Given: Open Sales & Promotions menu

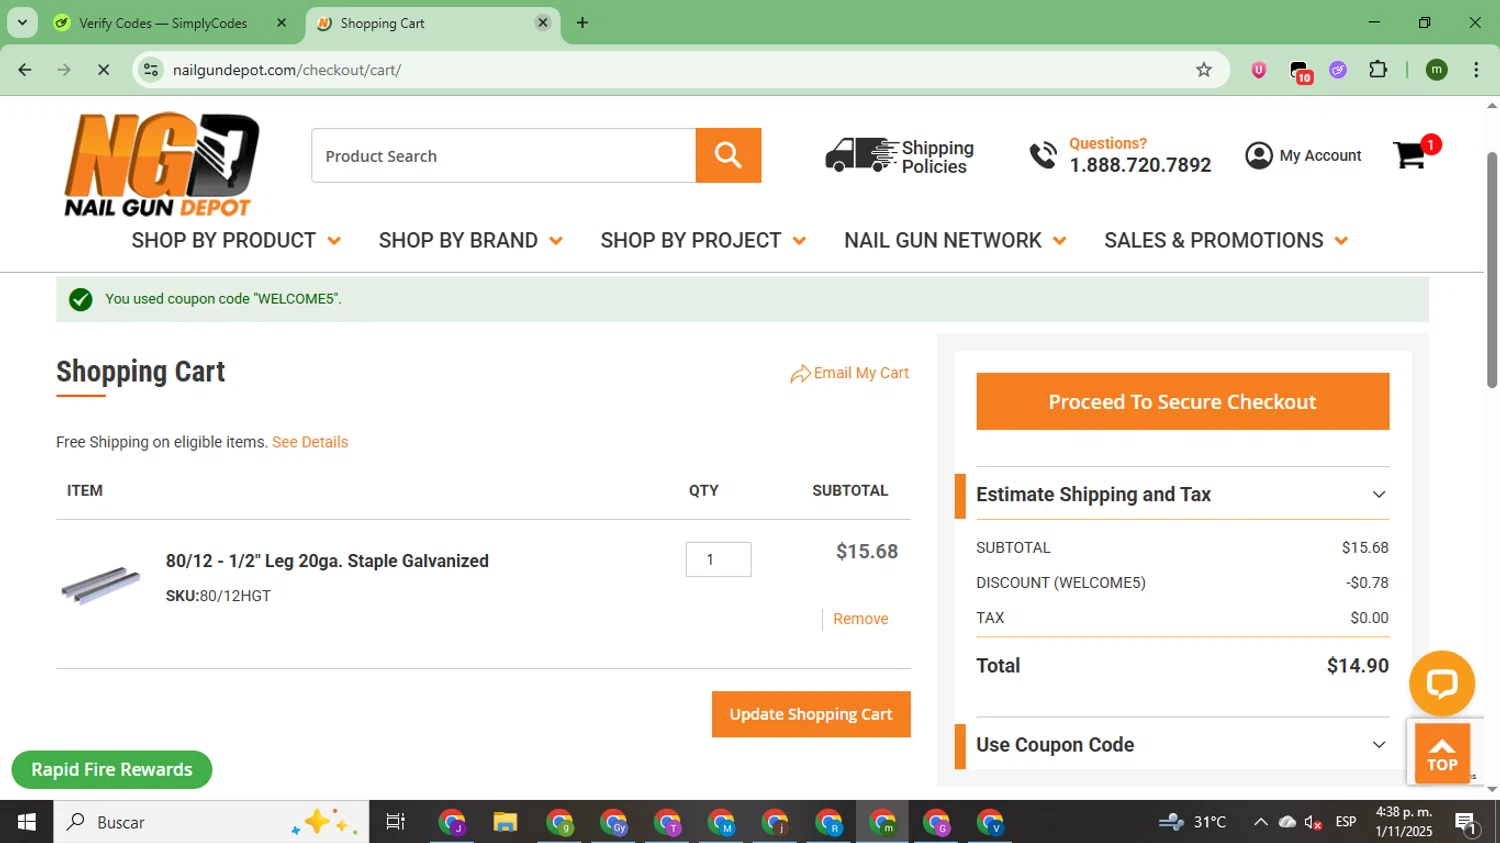Looking at the screenshot, I should (1226, 241).
